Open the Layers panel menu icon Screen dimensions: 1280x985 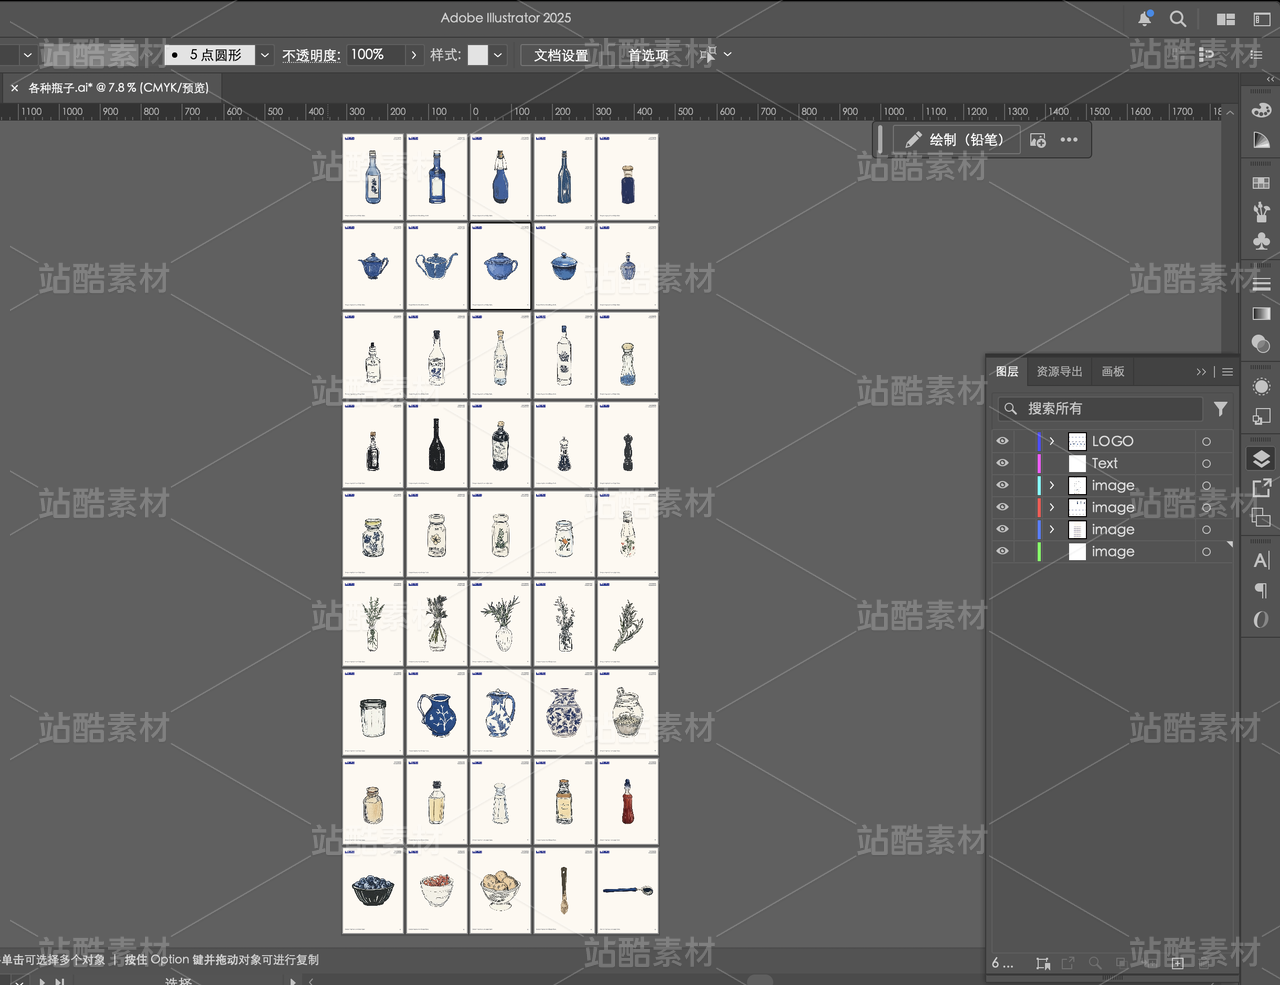coord(1228,372)
